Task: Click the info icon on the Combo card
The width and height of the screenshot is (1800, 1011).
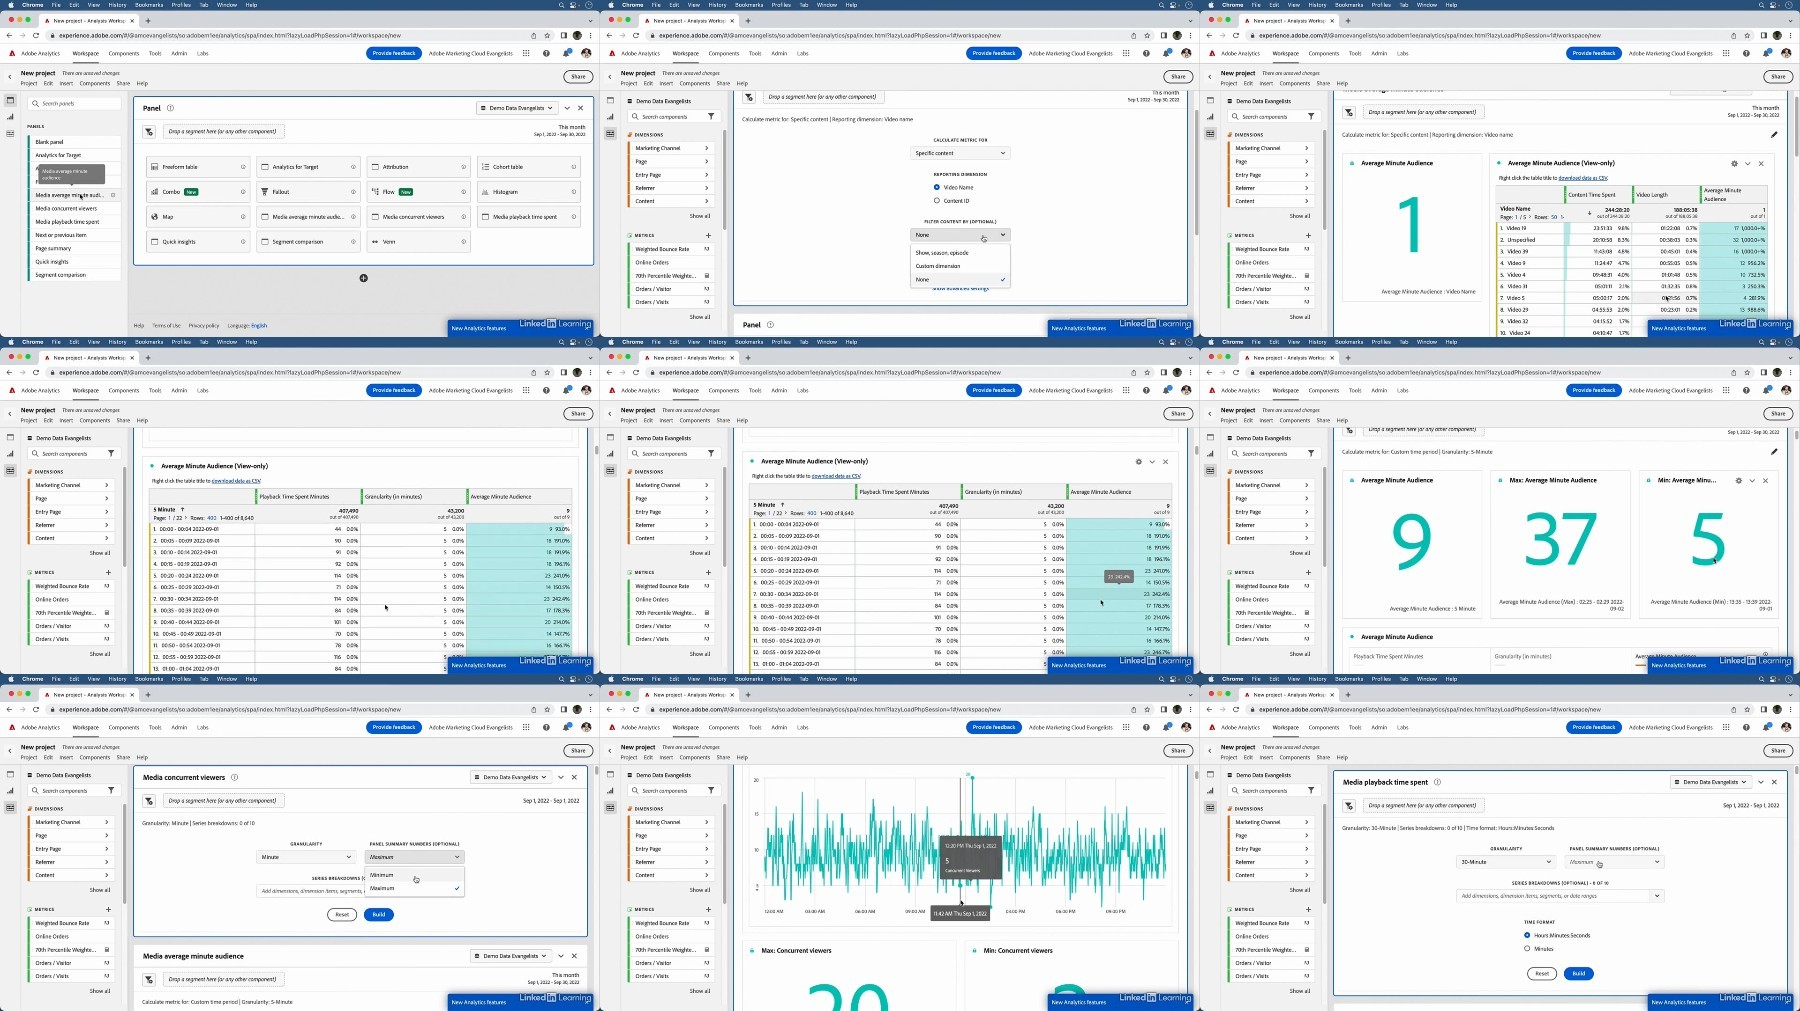Action: (243, 192)
